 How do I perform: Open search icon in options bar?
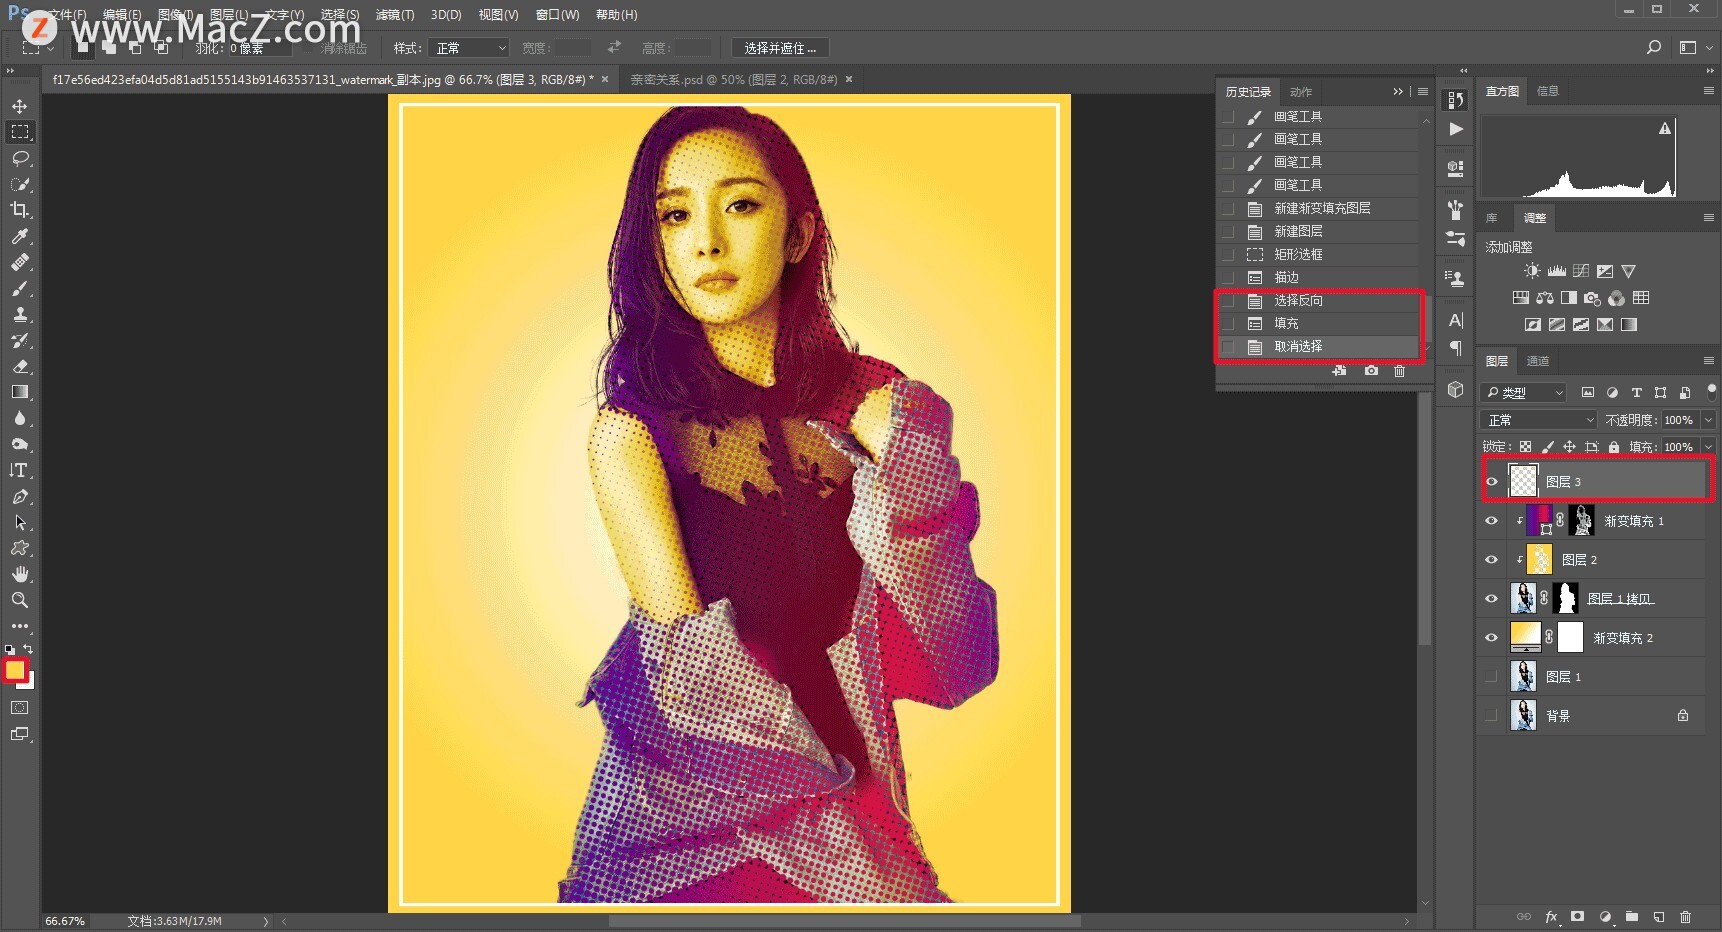(1654, 47)
